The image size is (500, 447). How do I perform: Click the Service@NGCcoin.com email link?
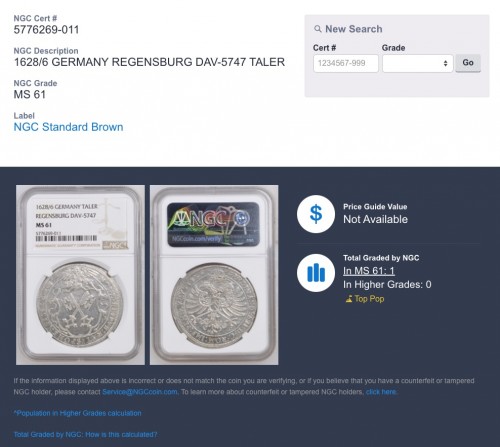(140, 392)
